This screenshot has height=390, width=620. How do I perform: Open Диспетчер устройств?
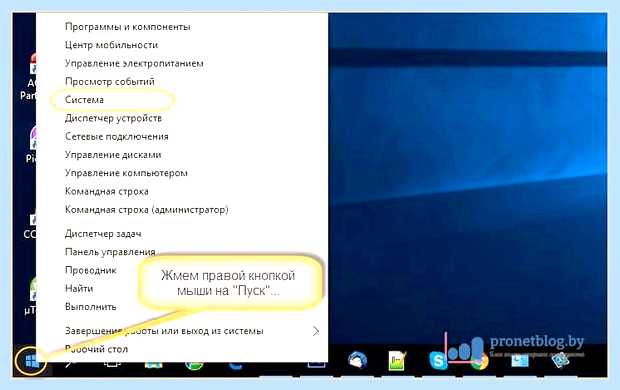[113, 118]
